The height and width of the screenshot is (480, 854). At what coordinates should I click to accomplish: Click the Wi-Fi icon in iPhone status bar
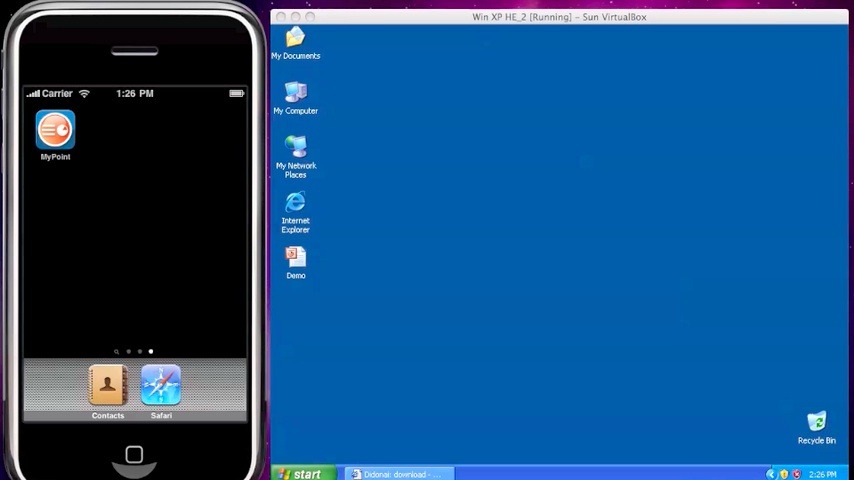pos(84,94)
